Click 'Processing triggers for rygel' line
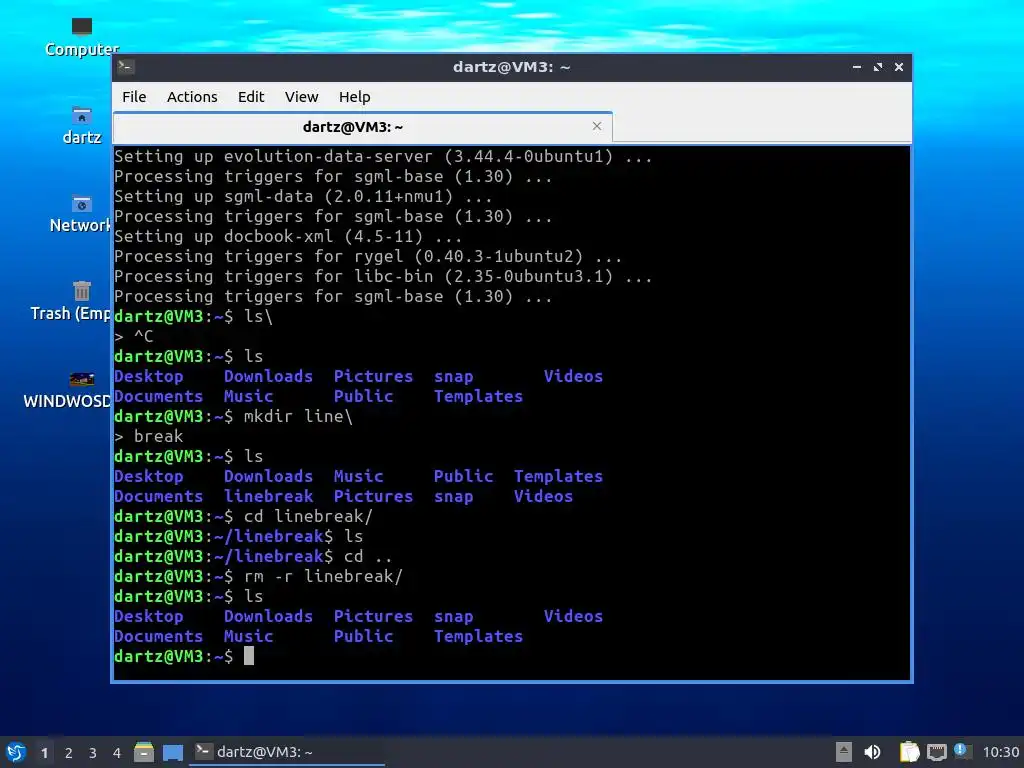 click(x=368, y=257)
